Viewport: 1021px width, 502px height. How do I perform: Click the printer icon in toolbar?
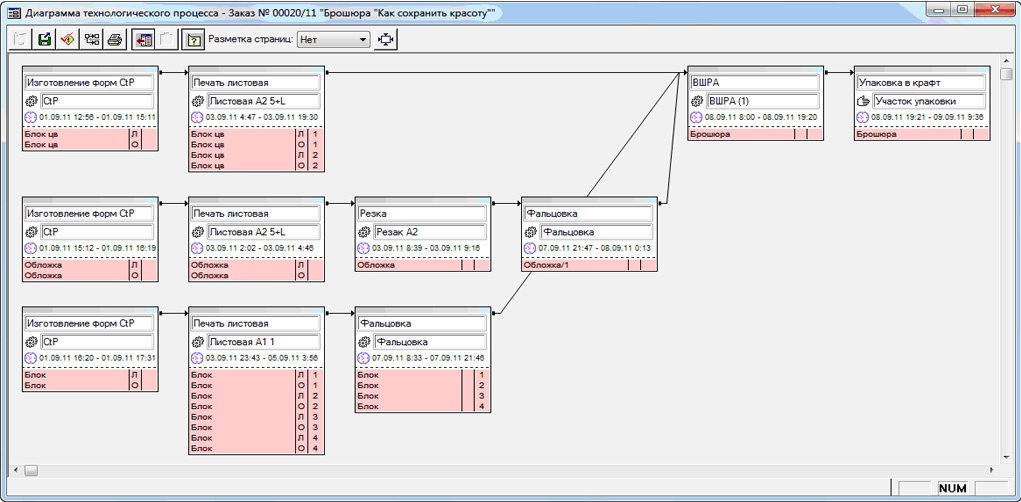(115, 40)
